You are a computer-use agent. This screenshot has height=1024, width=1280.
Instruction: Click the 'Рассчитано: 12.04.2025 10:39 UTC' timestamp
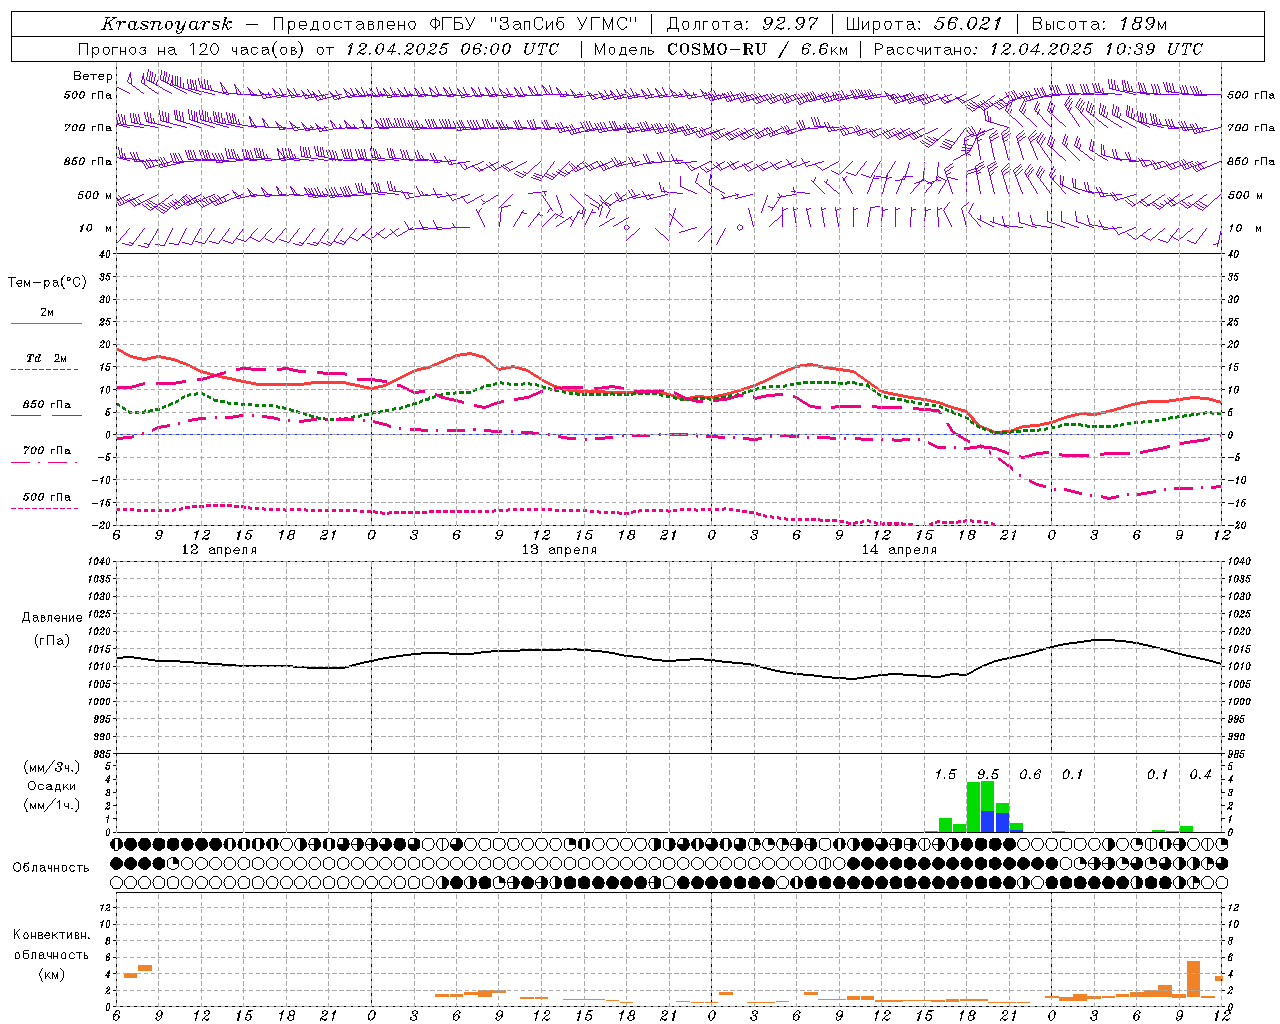pyautogui.click(x=1038, y=49)
